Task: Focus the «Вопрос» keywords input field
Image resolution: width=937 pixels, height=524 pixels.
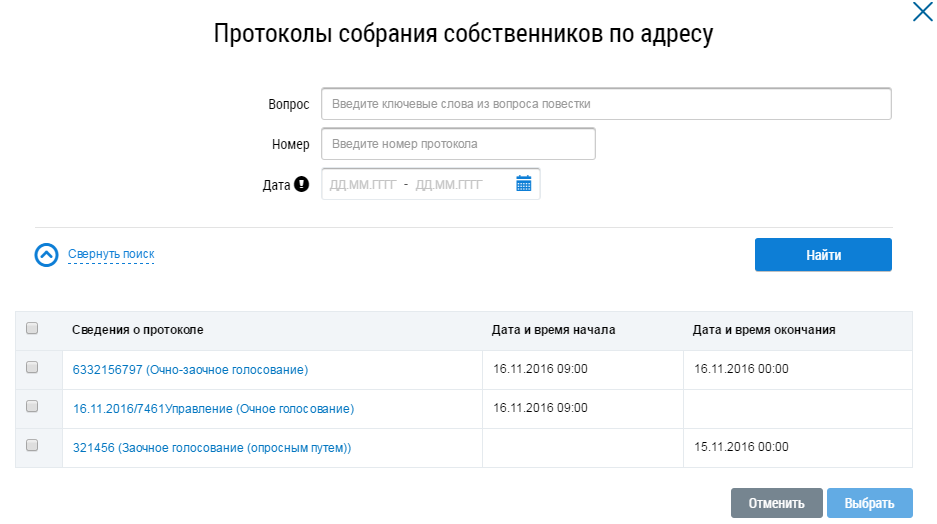Action: tap(605, 104)
